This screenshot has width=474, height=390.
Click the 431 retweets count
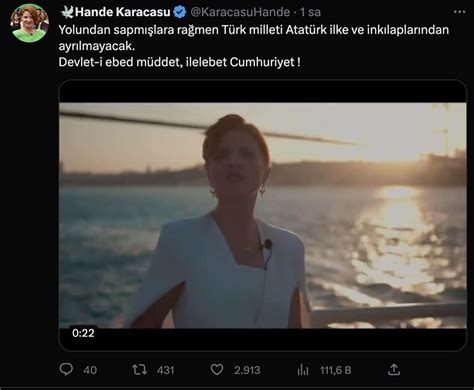[x=166, y=370]
